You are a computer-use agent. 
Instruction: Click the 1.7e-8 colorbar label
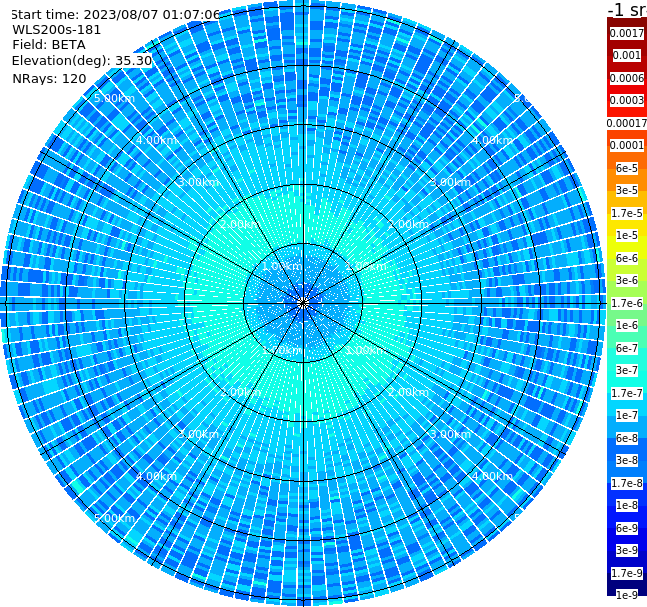tap(627, 483)
